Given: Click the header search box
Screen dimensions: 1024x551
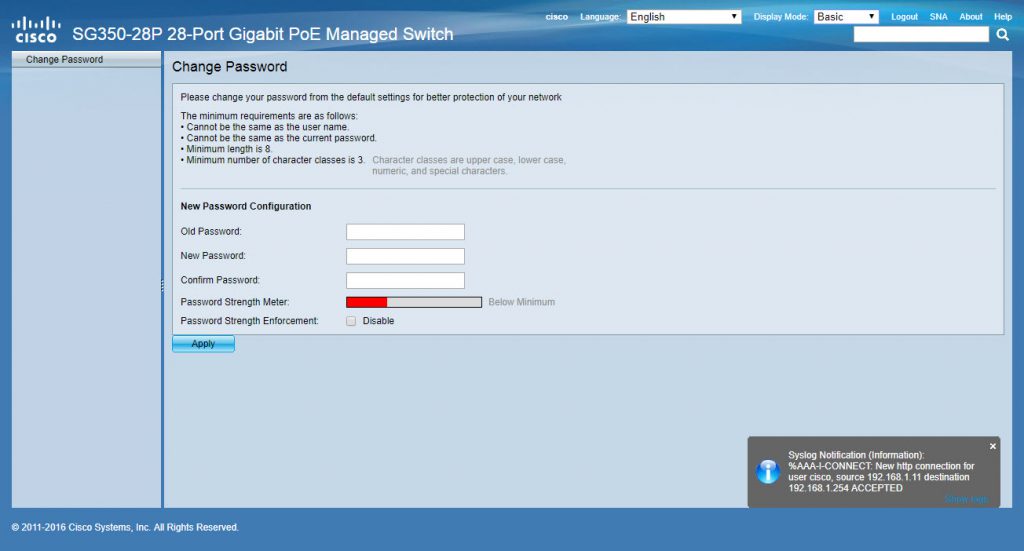Looking at the screenshot, I should tap(921, 35).
